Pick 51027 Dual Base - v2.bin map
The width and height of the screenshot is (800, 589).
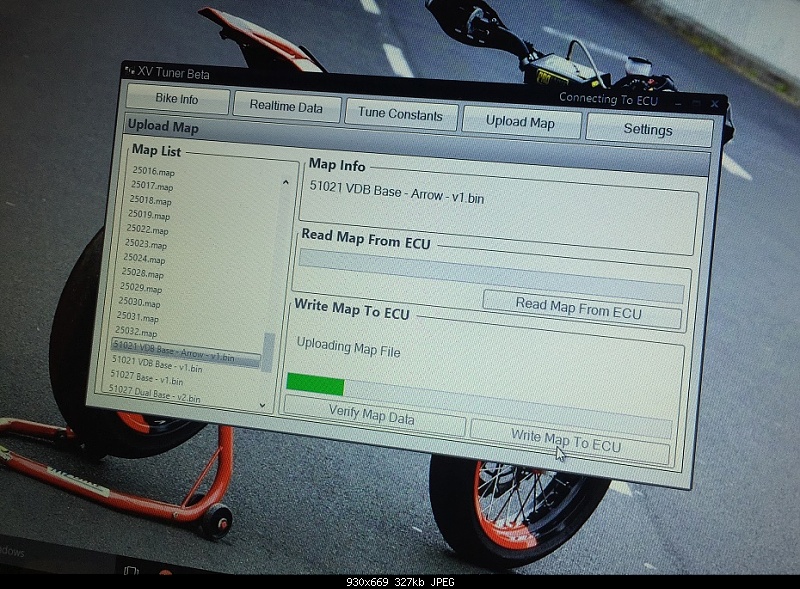[x=155, y=396]
